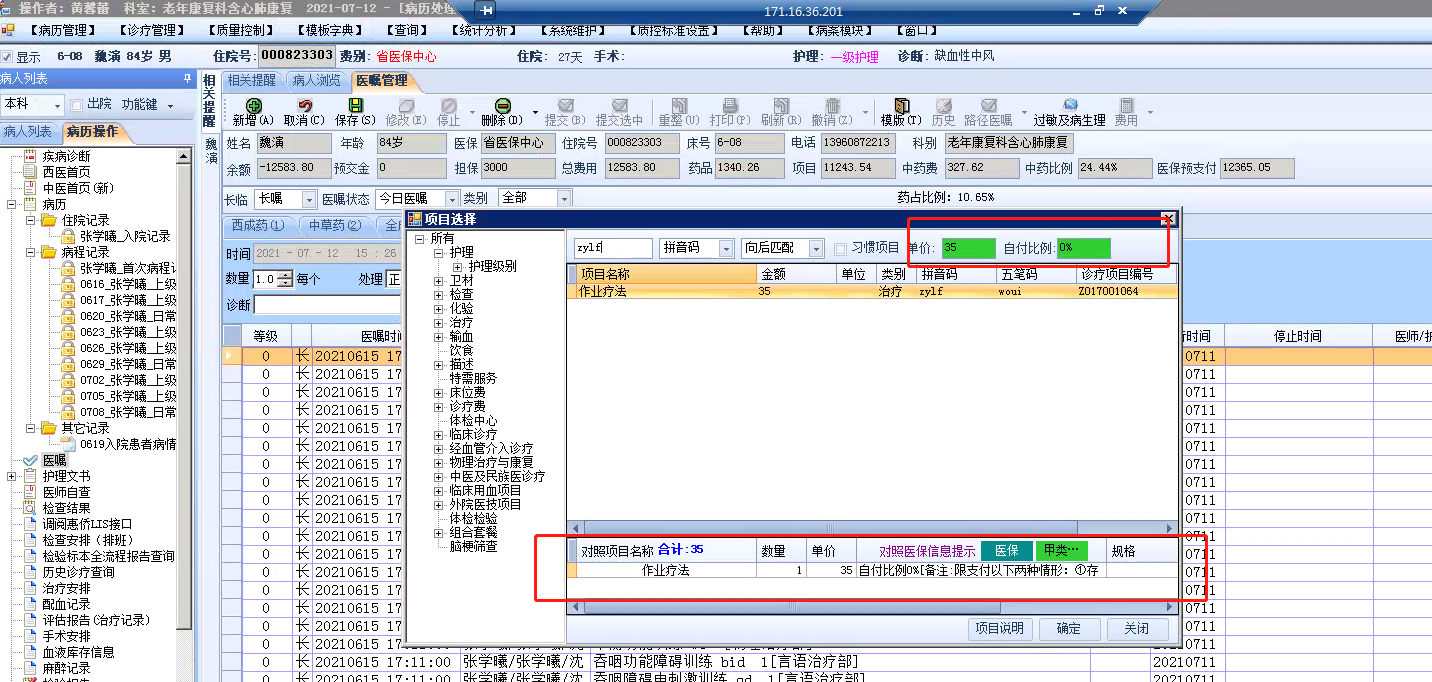
Task: Collapse the 所有 root node
Action: point(420,239)
